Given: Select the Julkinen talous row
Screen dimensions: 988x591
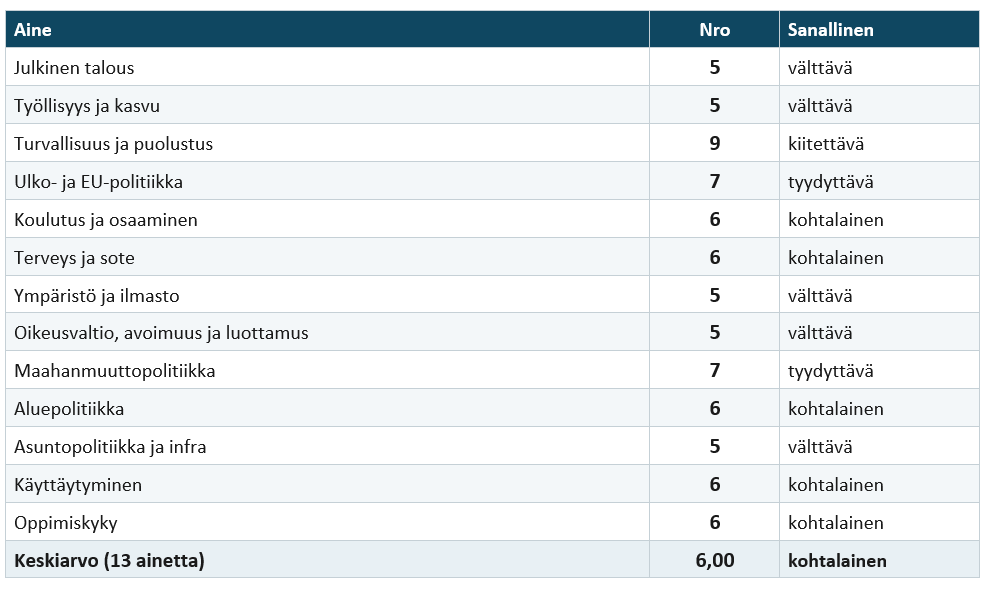Looking at the screenshot, I should pyautogui.click(x=493, y=67).
